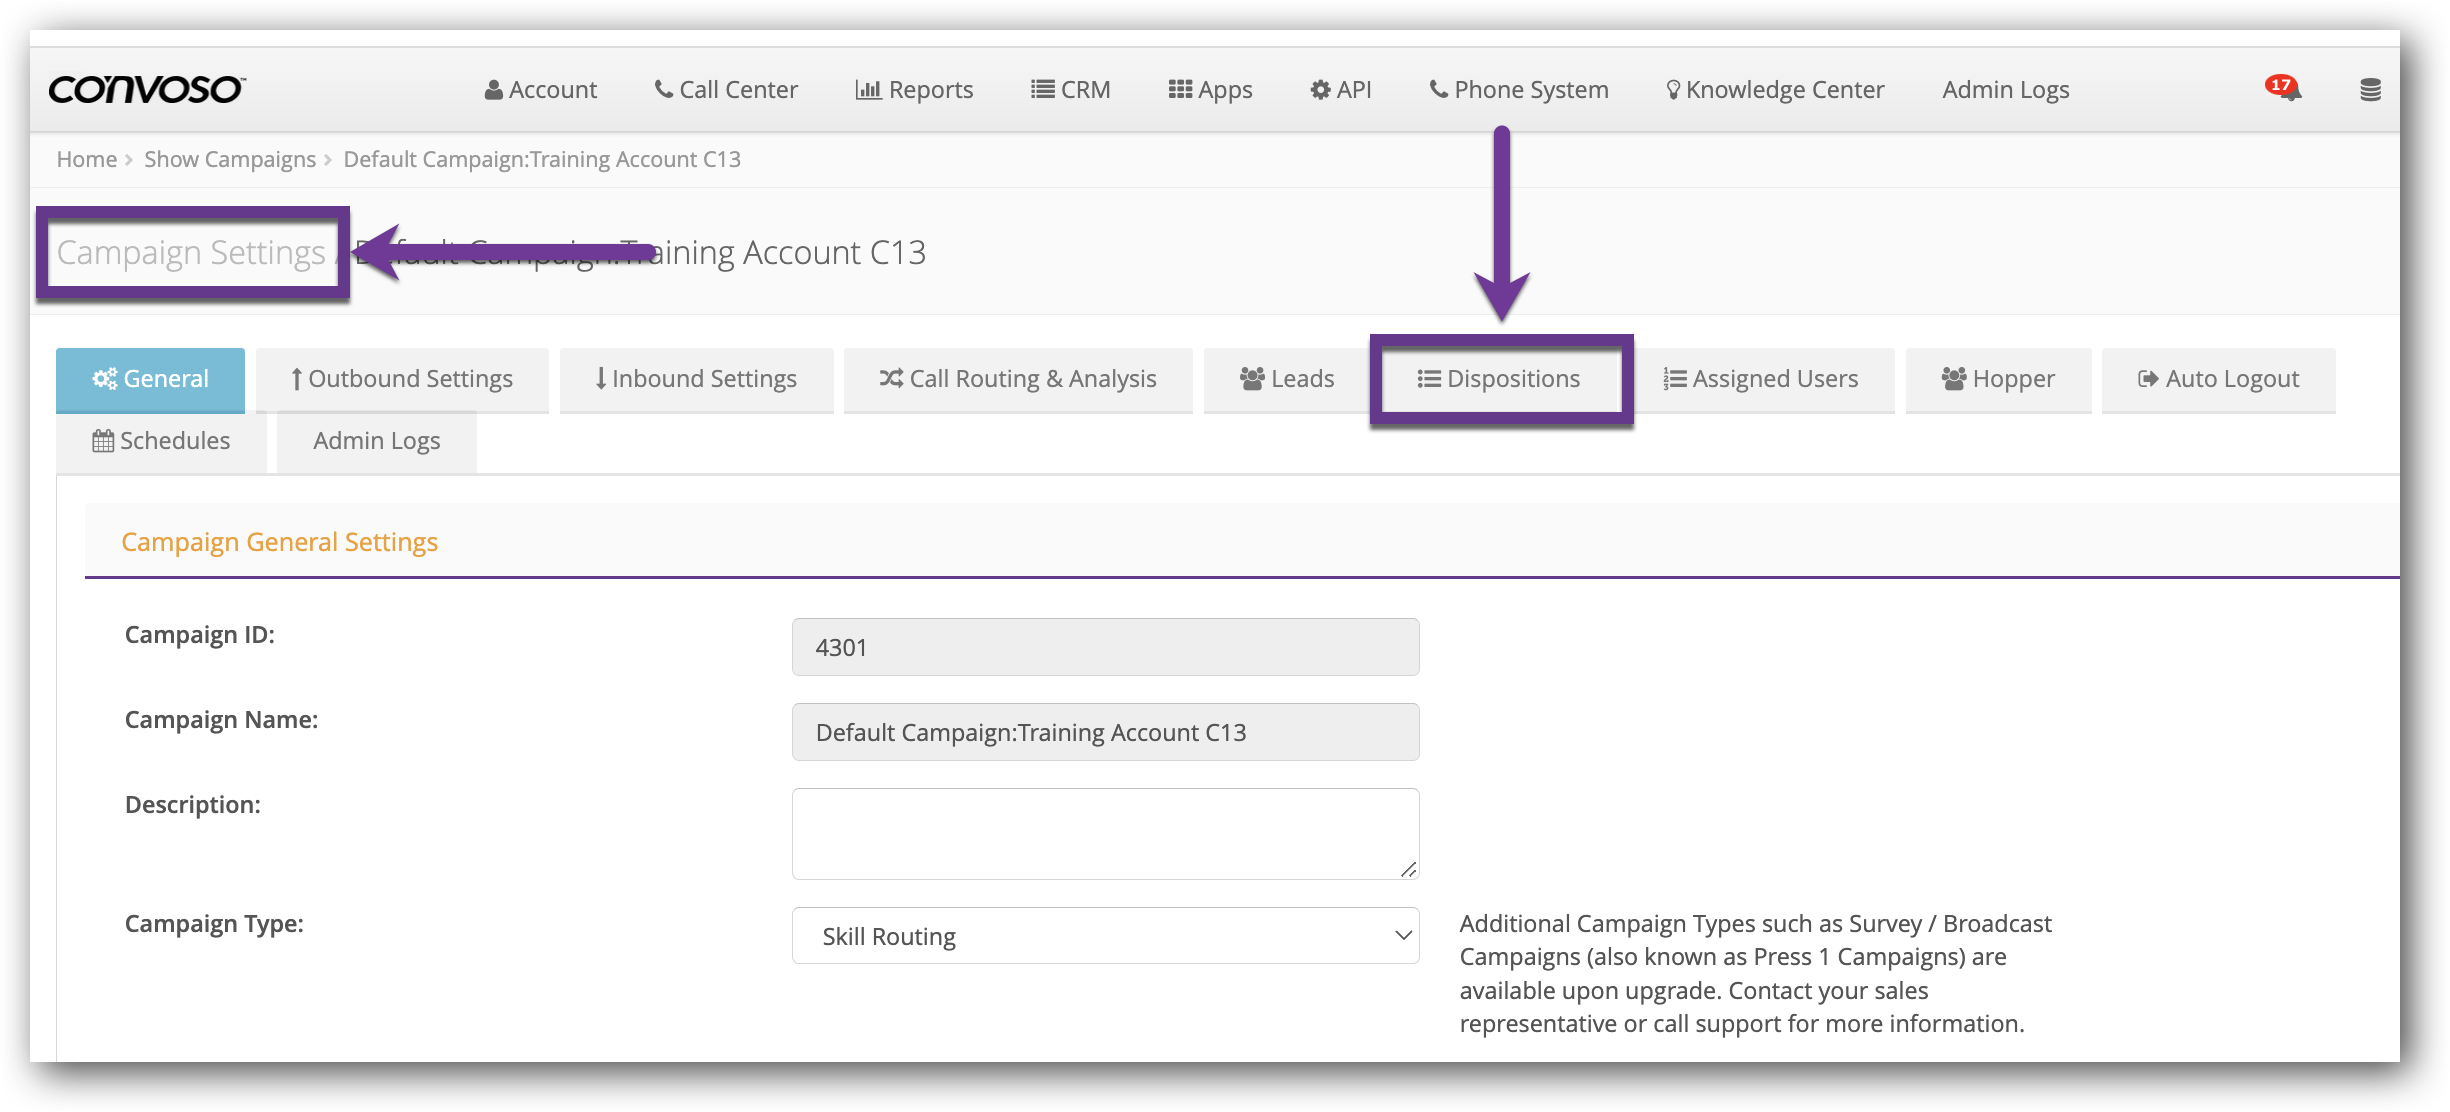The image size is (2450, 1112).
Task: Open the Account menu
Action: [540, 90]
